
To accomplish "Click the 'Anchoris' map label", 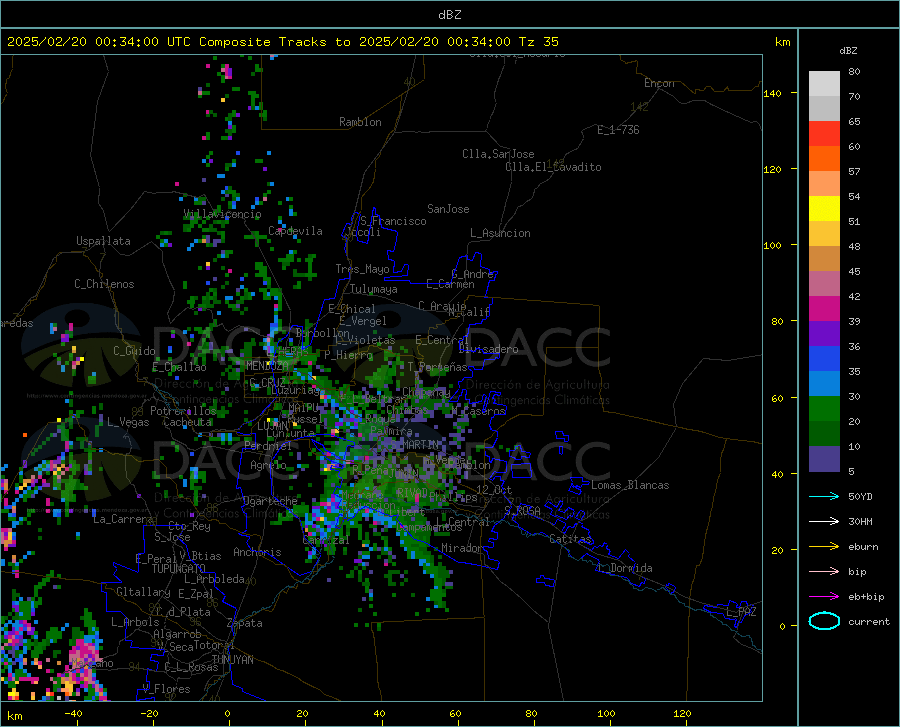I will click(x=257, y=553).
